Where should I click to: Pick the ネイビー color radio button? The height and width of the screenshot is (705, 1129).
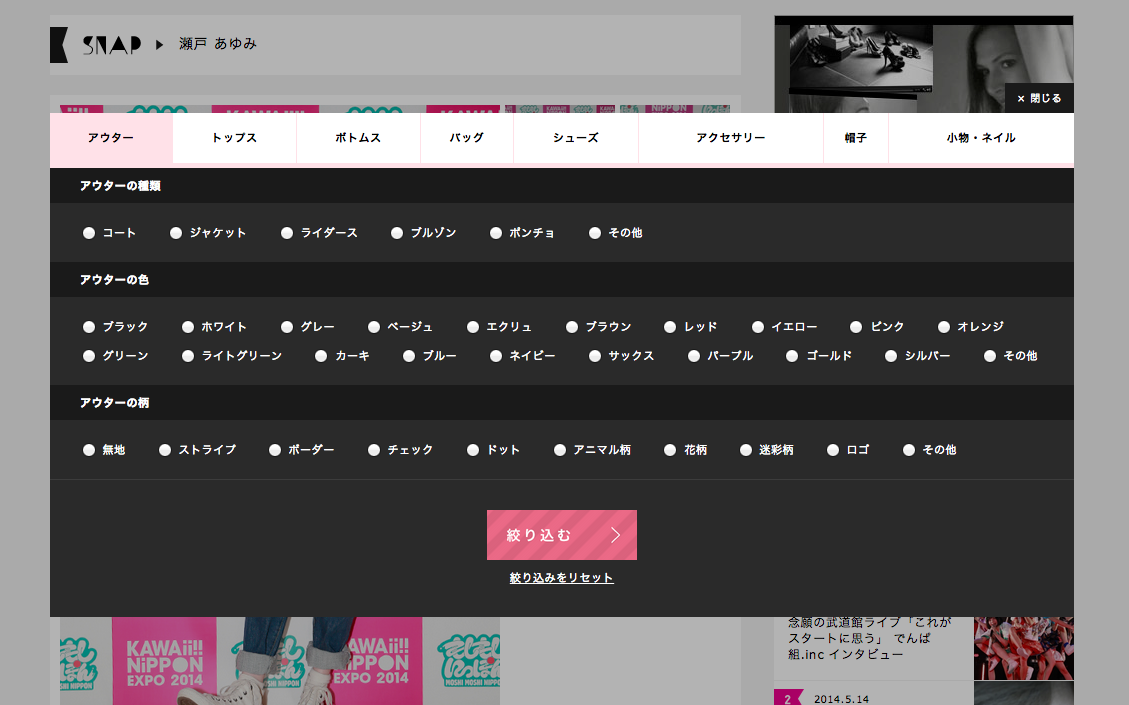[x=496, y=356]
